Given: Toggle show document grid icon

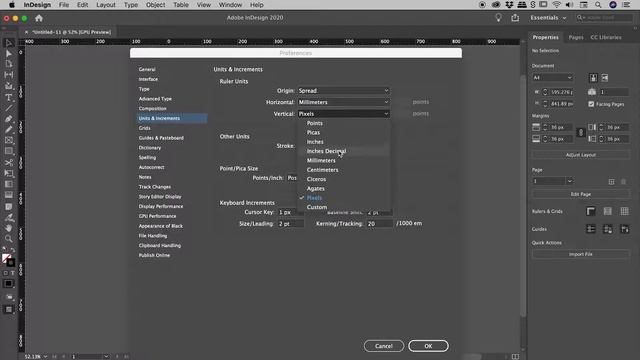Looking at the screenshot, I should point(624,211).
